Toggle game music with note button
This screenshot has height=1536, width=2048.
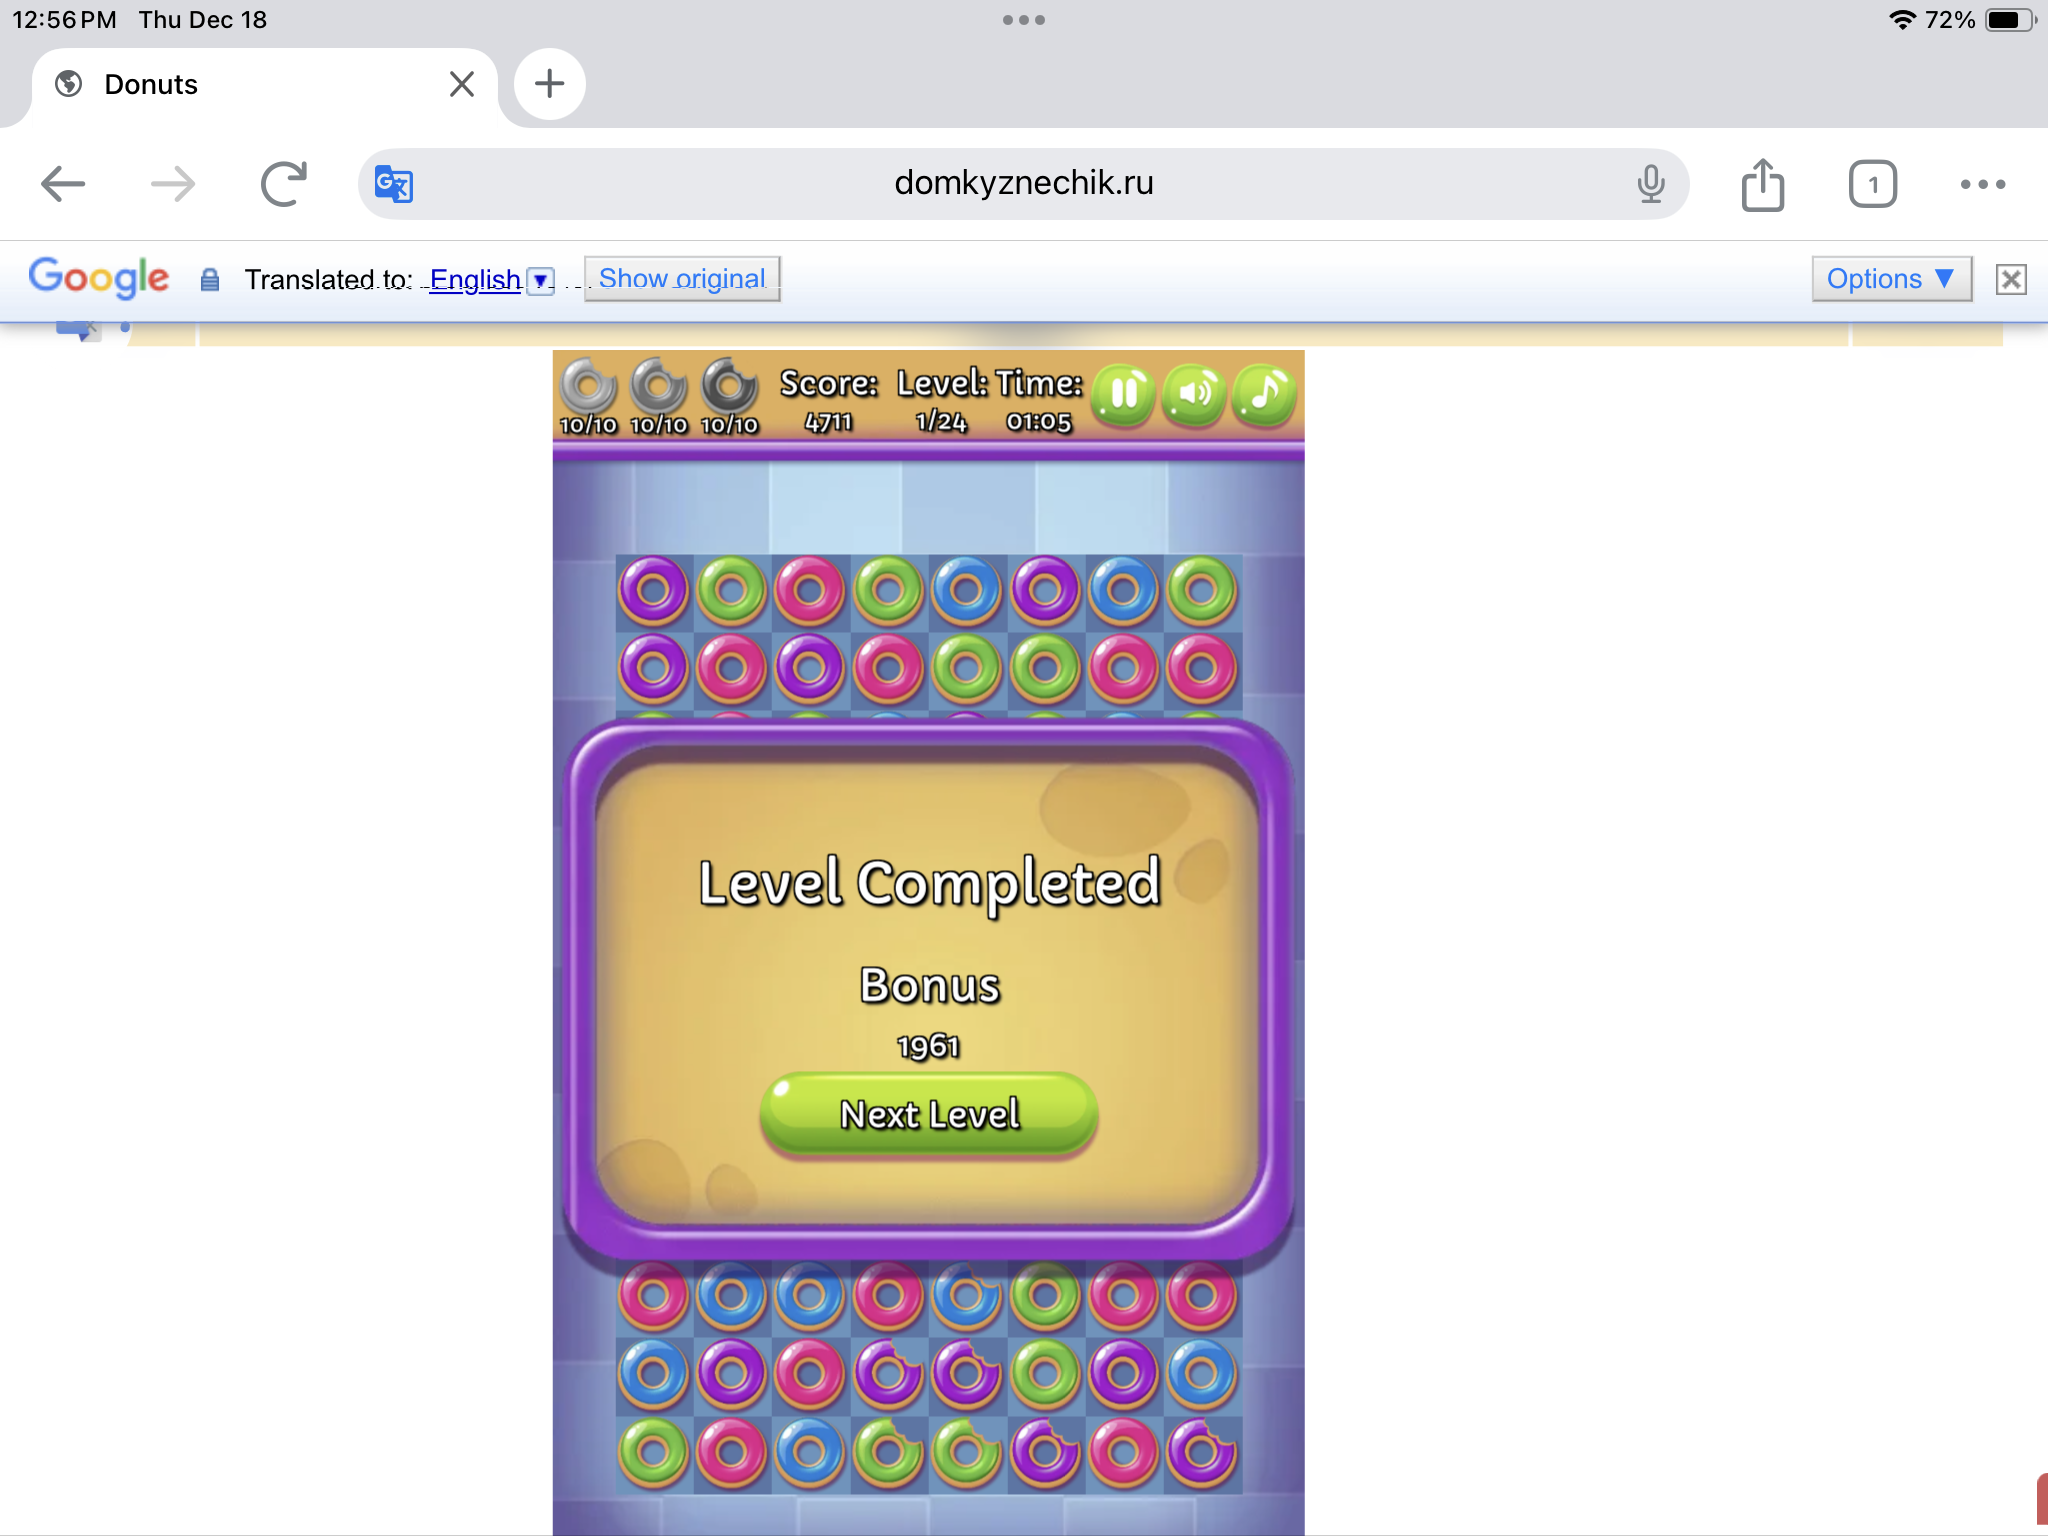click(x=1264, y=394)
